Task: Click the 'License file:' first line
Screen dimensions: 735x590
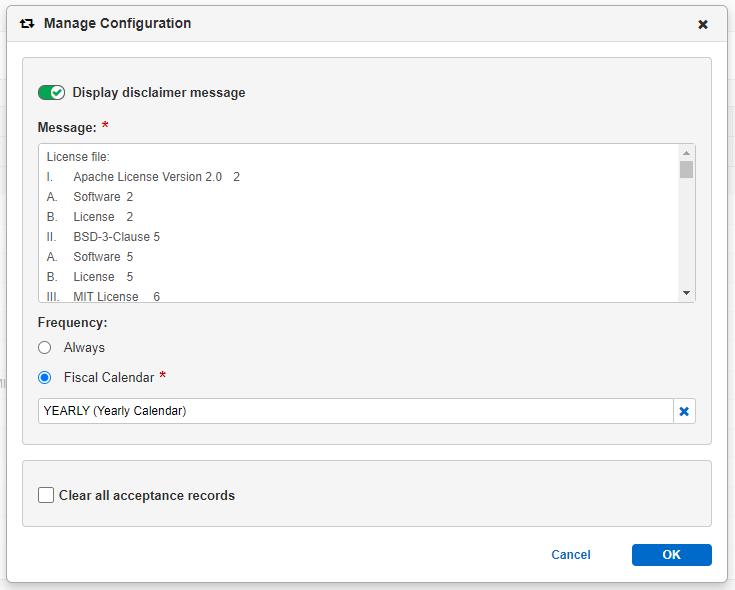Action: pos(78,157)
